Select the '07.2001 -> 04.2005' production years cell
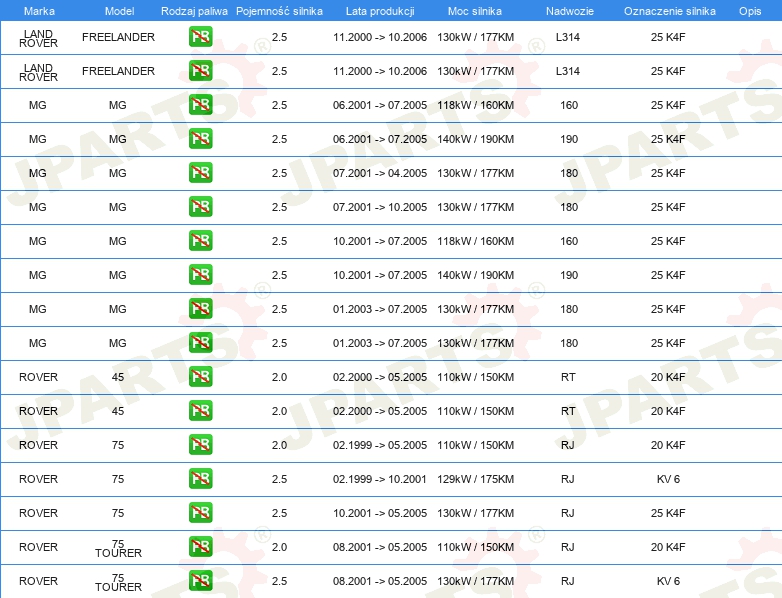This screenshot has height=598, width=782. pos(380,173)
